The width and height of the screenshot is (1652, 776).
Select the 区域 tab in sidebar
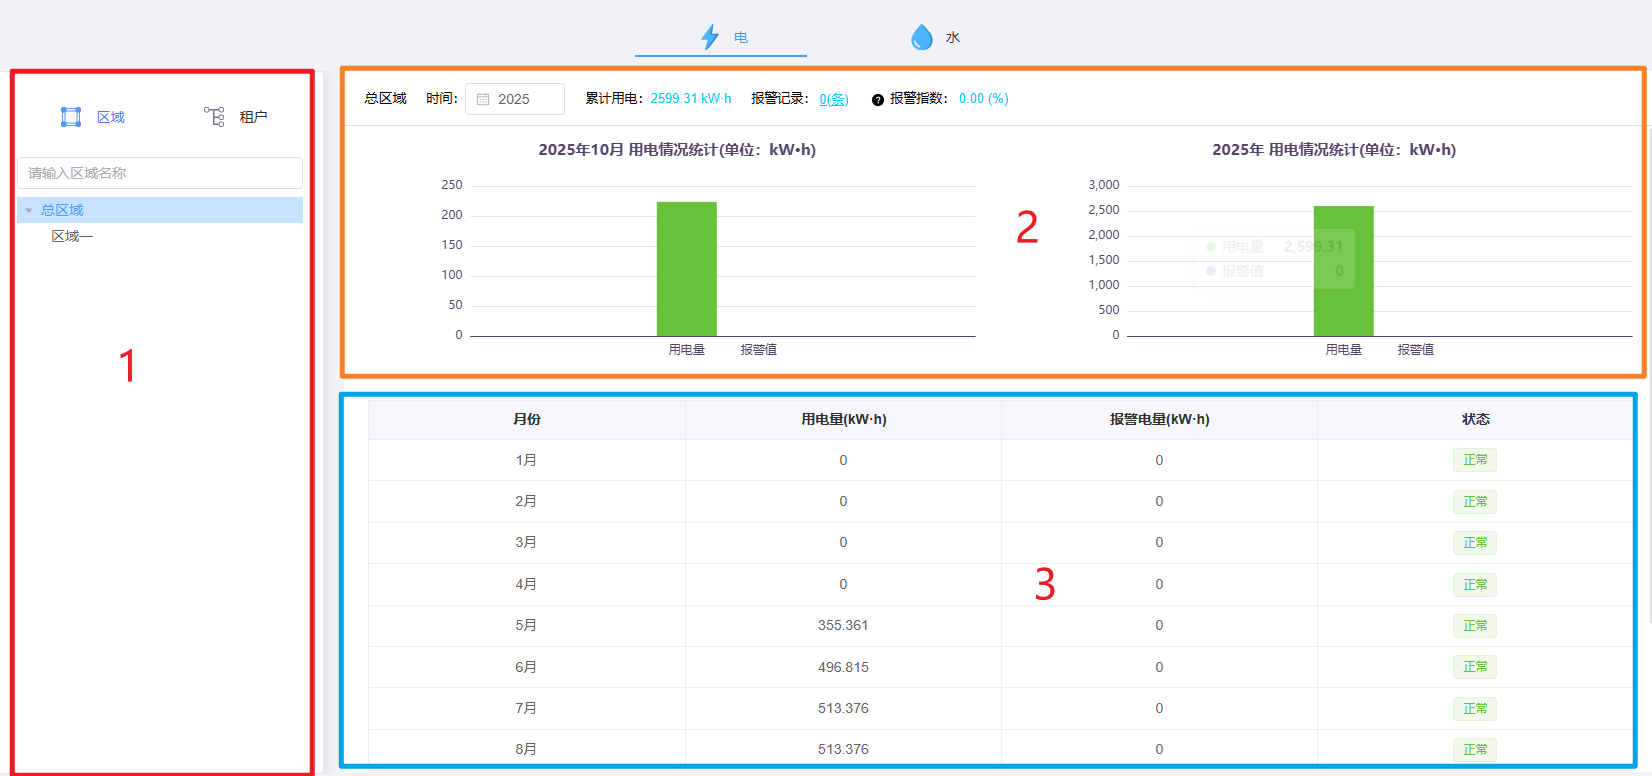[x=93, y=117]
